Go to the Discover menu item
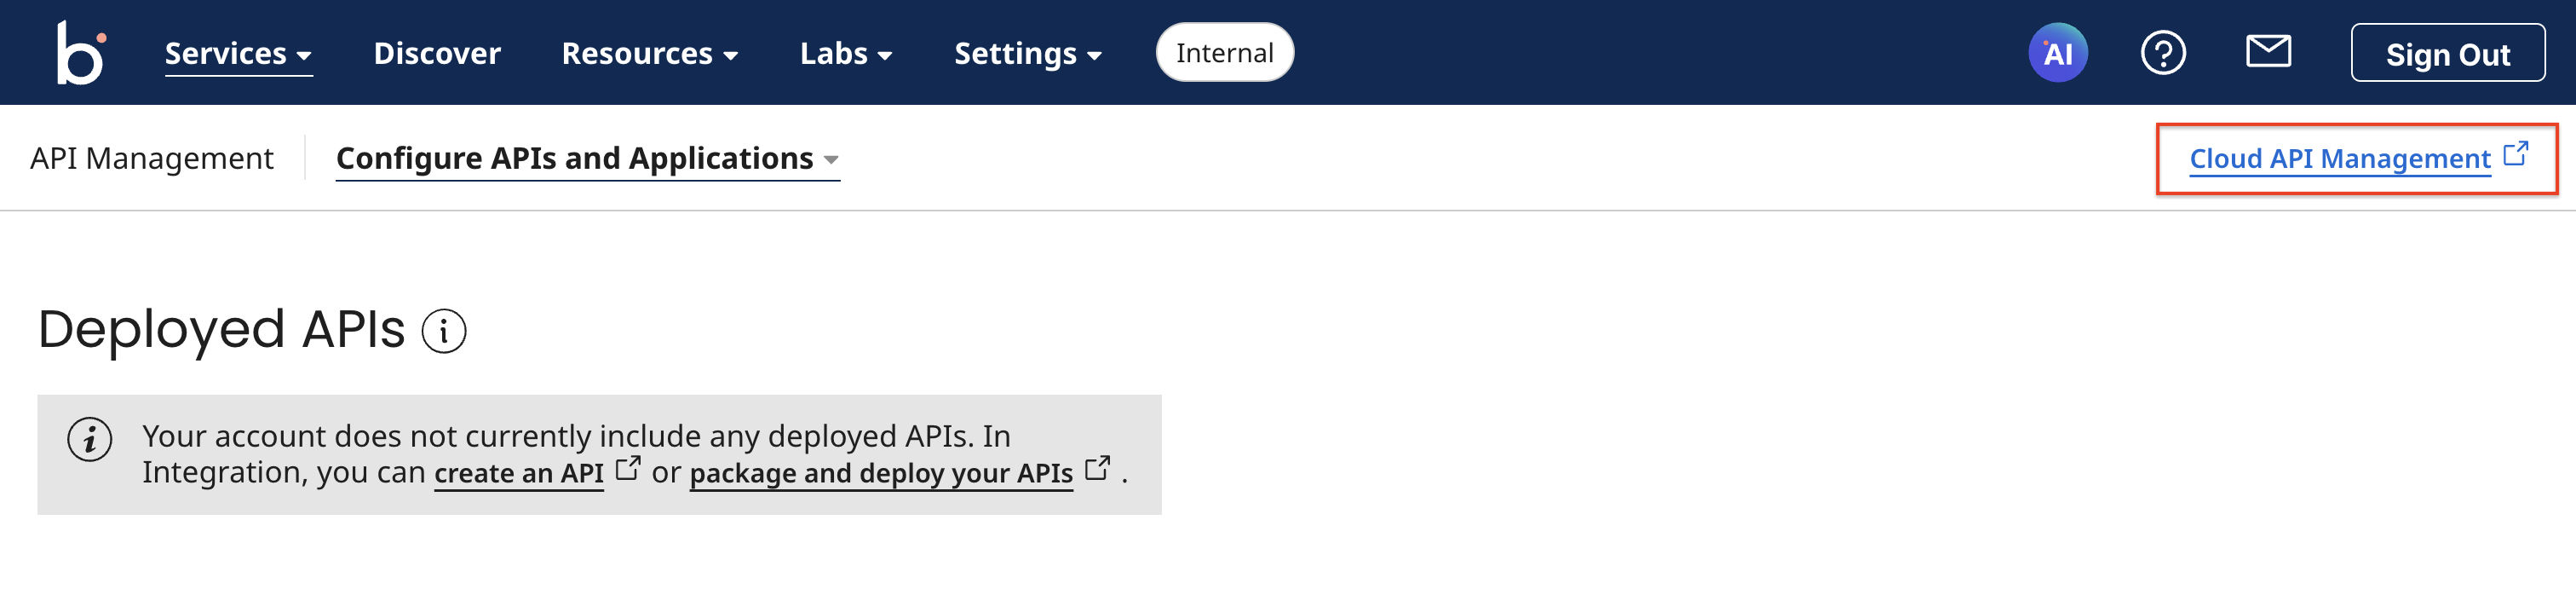This screenshot has height=595, width=2576. click(x=437, y=54)
